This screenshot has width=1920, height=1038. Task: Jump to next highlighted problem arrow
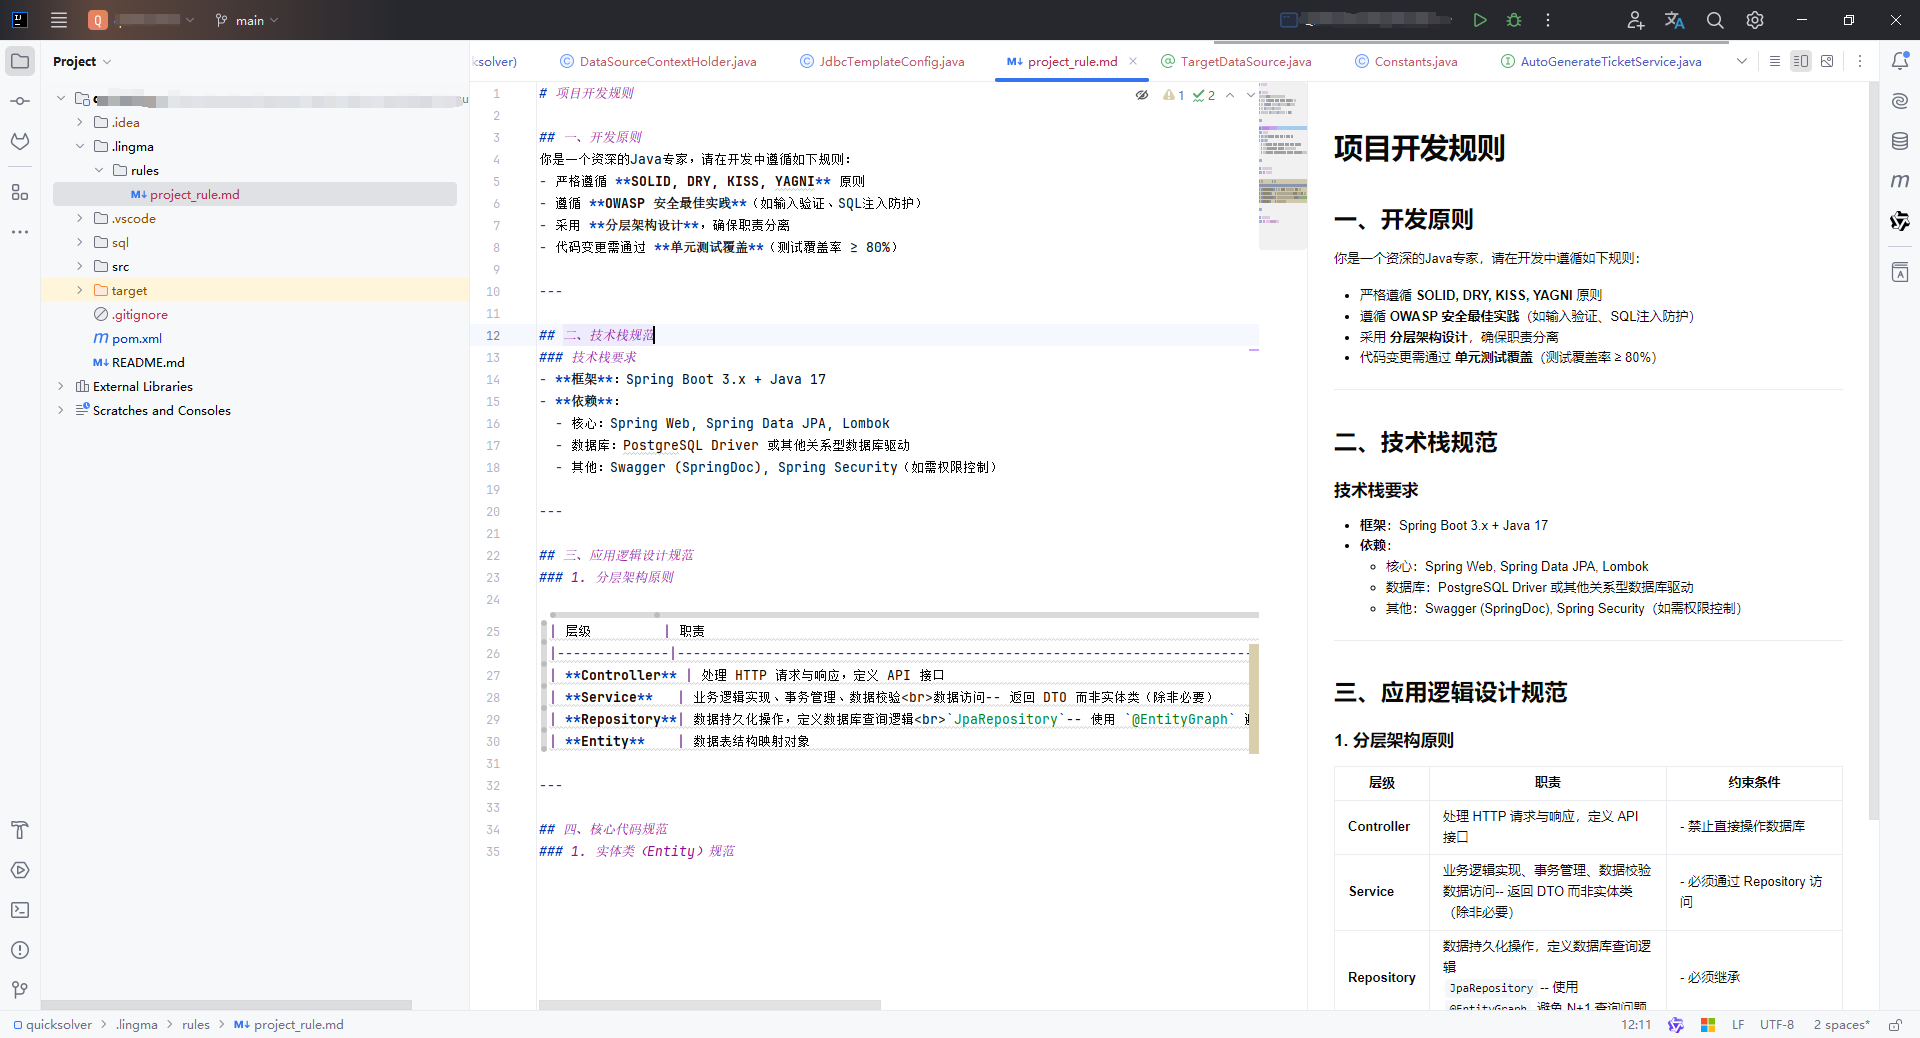[x=1251, y=95]
